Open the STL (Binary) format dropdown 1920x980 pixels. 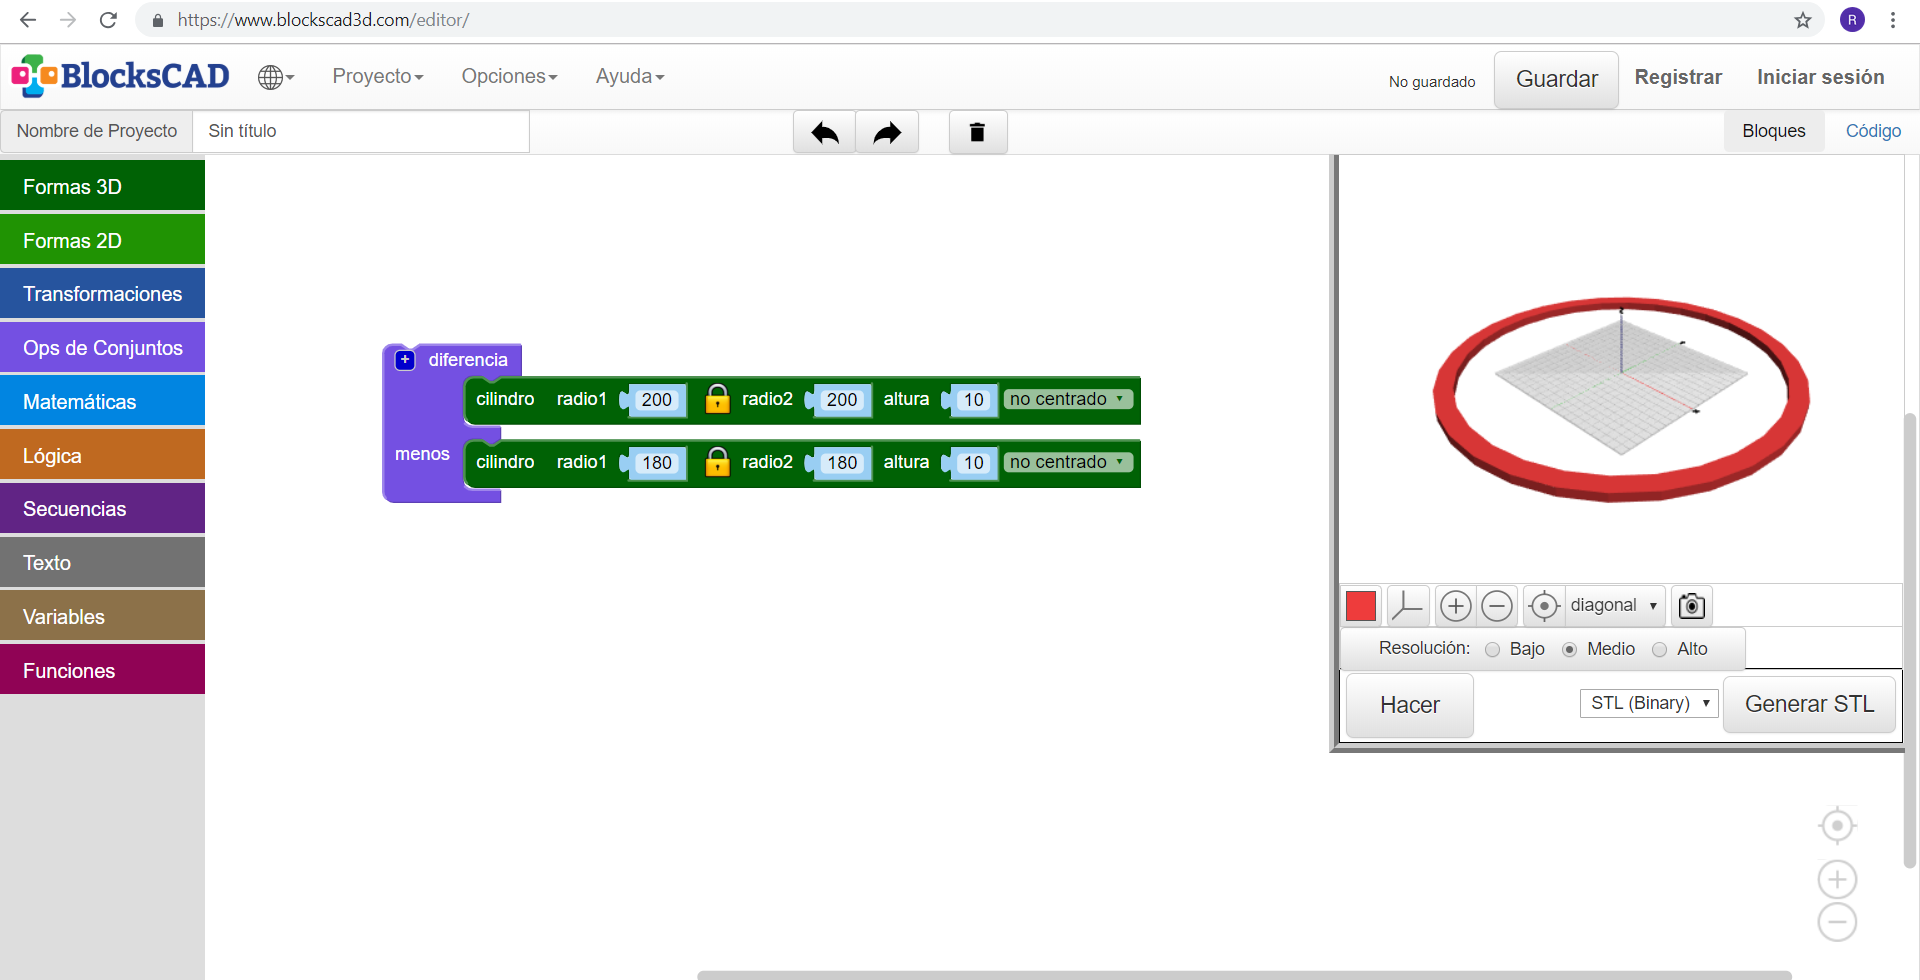[x=1649, y=703]
